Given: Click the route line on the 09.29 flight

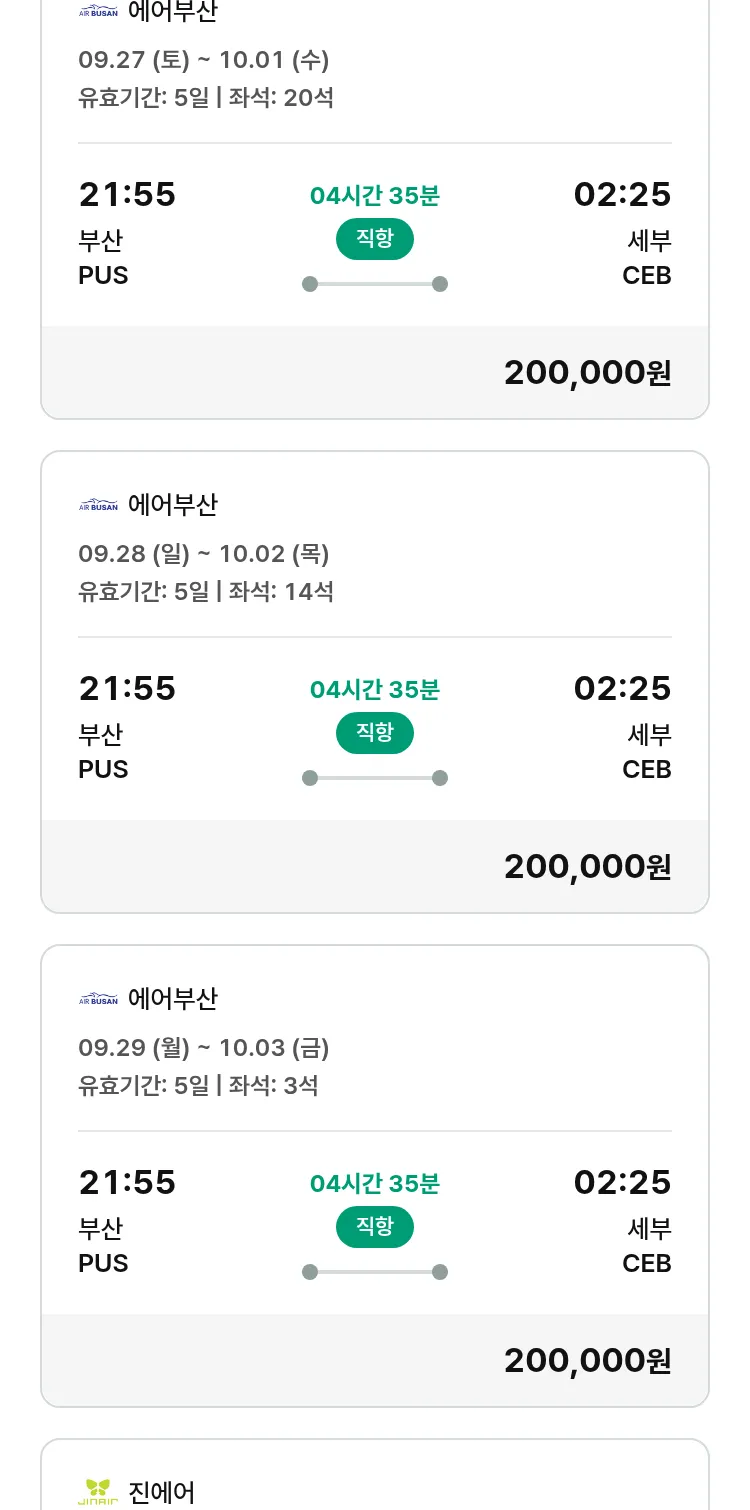Looking at the screenshot, I should (374, 1272).
